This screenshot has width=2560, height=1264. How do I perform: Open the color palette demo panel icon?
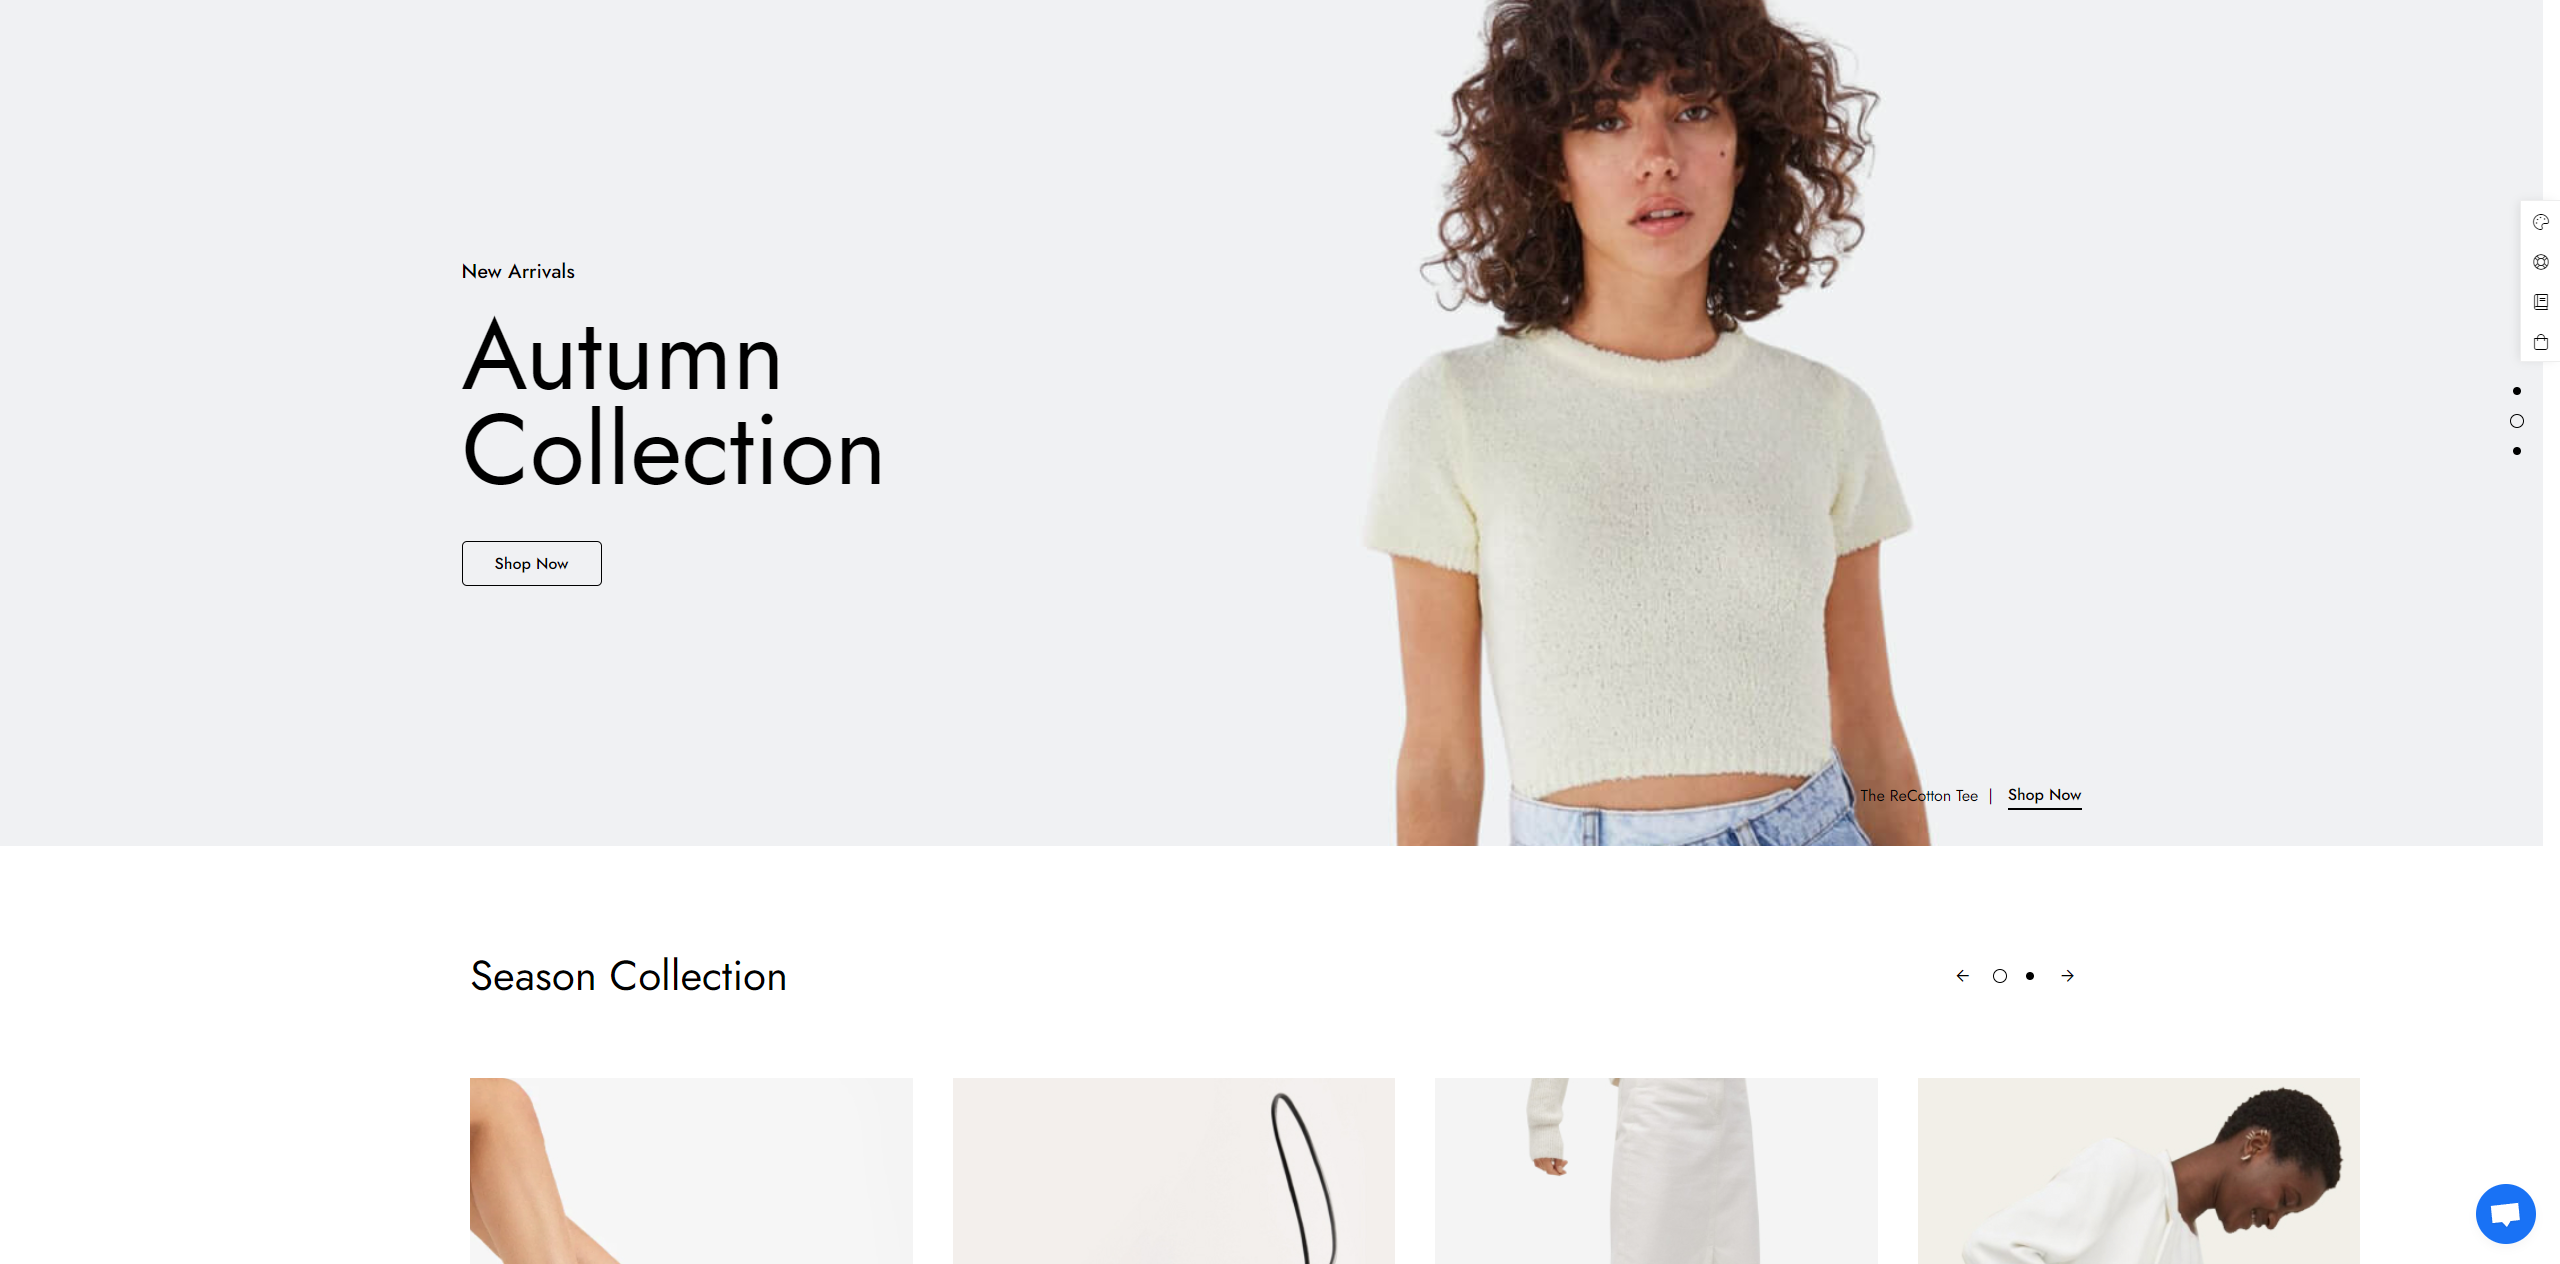2540,222
